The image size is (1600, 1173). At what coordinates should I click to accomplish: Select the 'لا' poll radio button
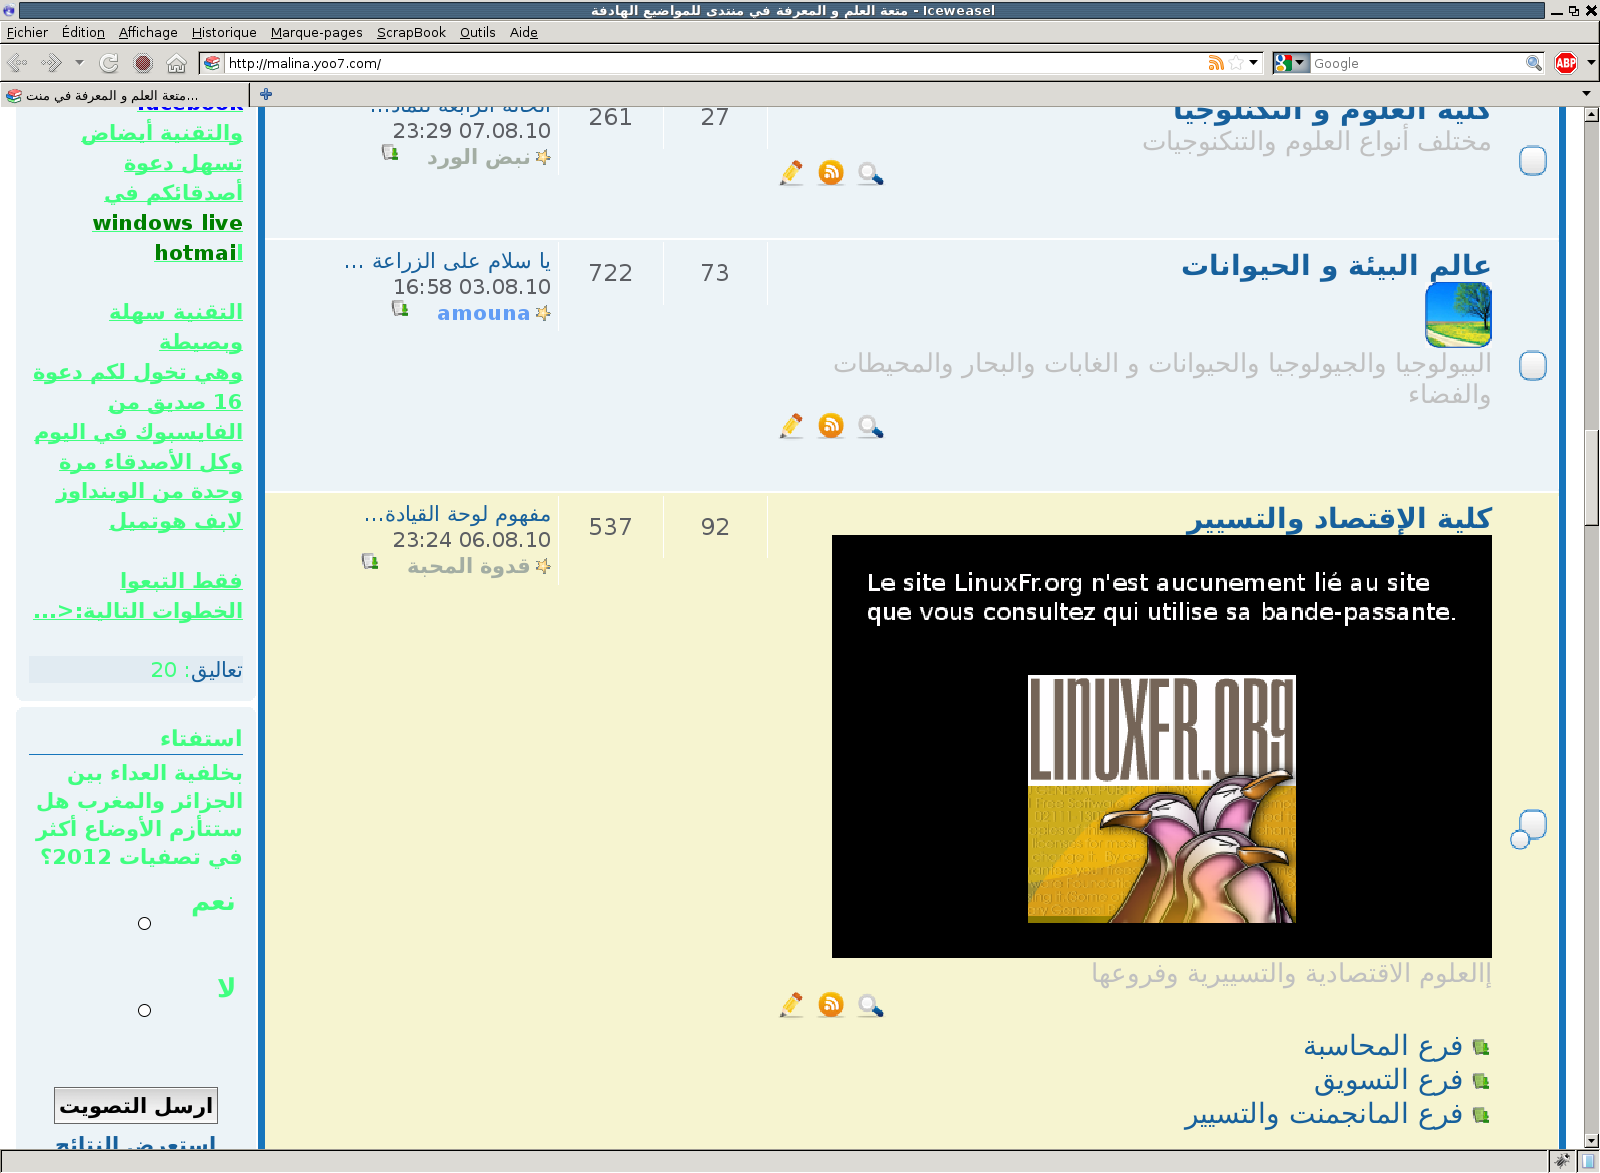click(x=145, y=1011)
